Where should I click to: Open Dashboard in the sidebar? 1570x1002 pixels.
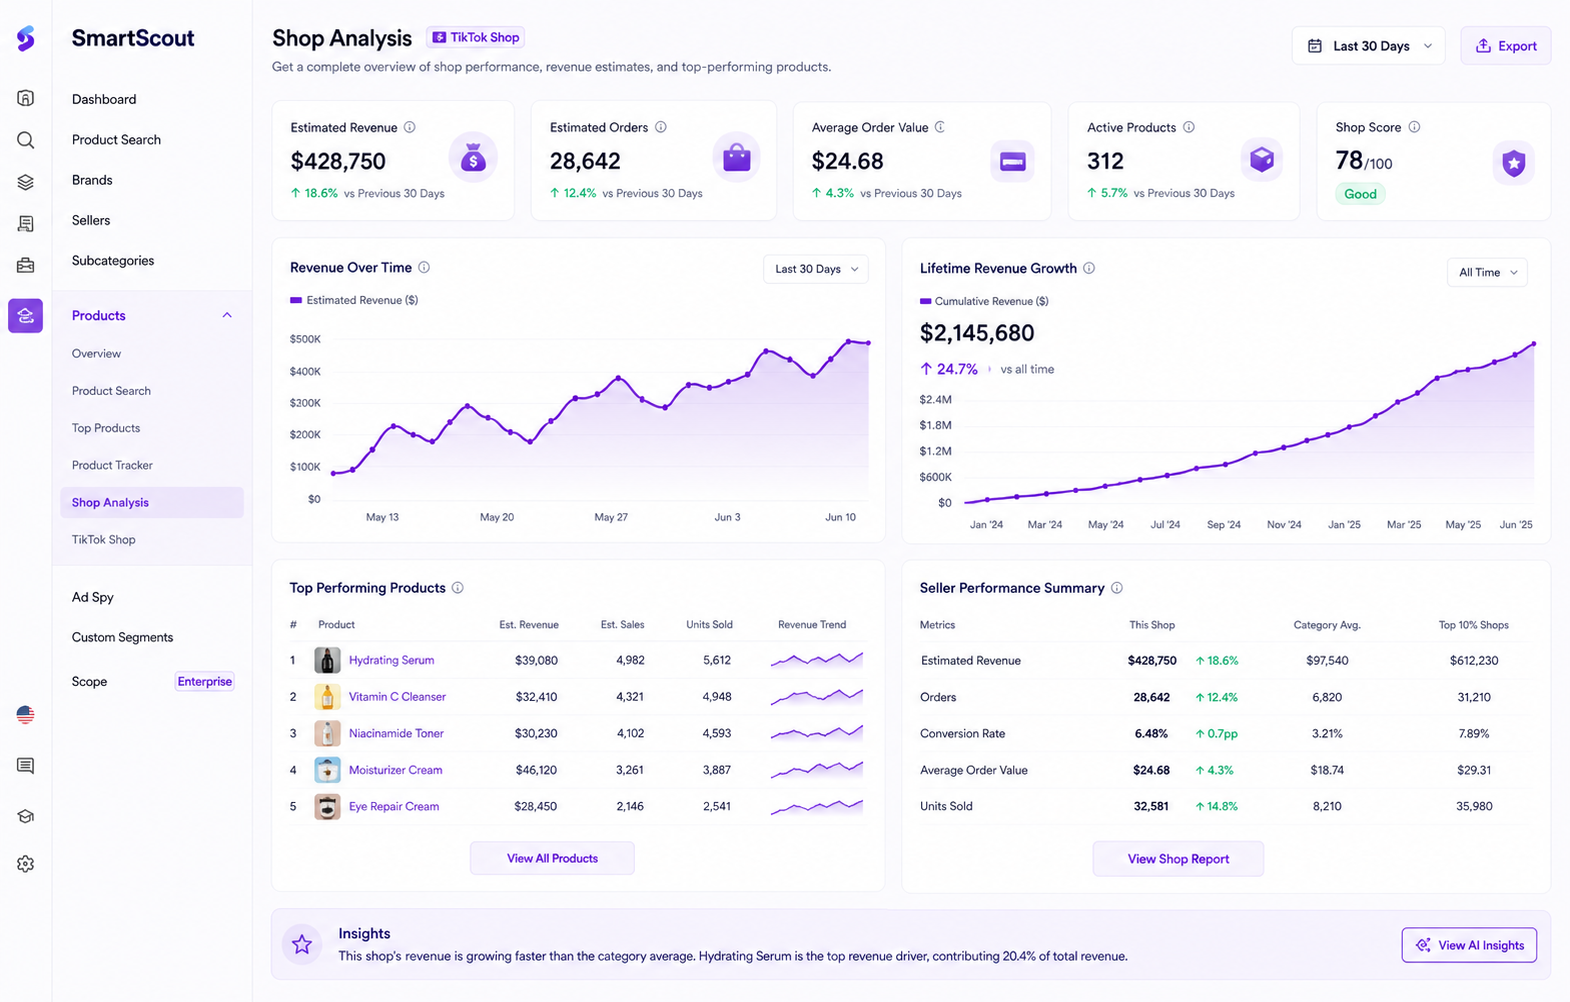point(104,99)
